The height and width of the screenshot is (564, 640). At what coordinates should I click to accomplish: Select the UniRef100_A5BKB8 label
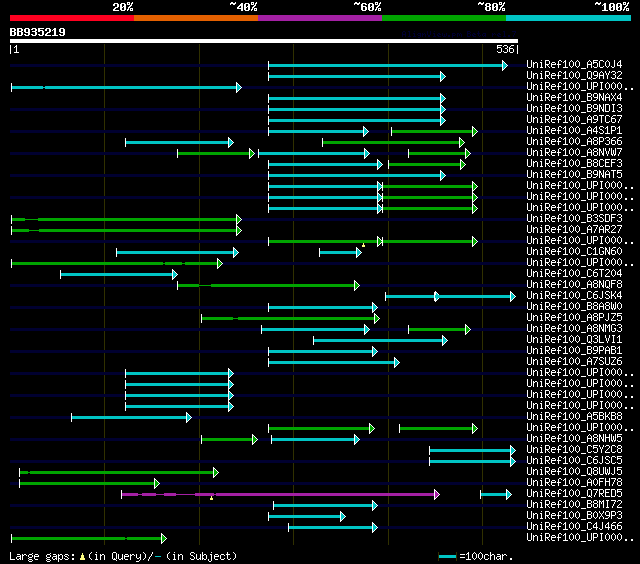pyautogui.click(x=574, y=417)
